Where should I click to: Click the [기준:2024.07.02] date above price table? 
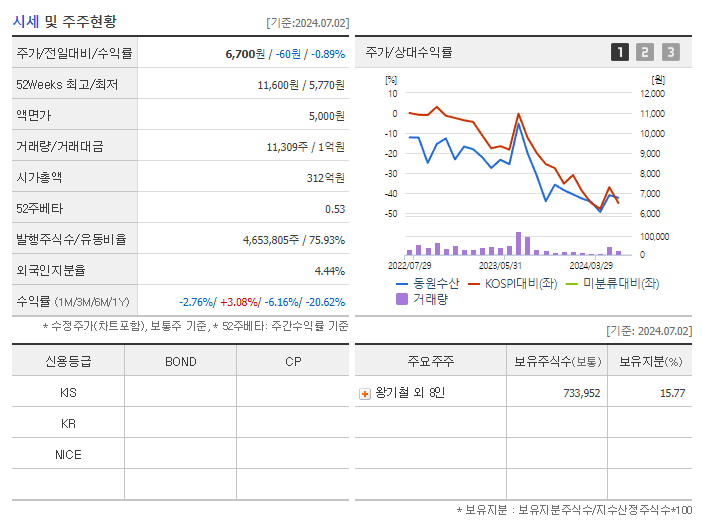point(308,23)
